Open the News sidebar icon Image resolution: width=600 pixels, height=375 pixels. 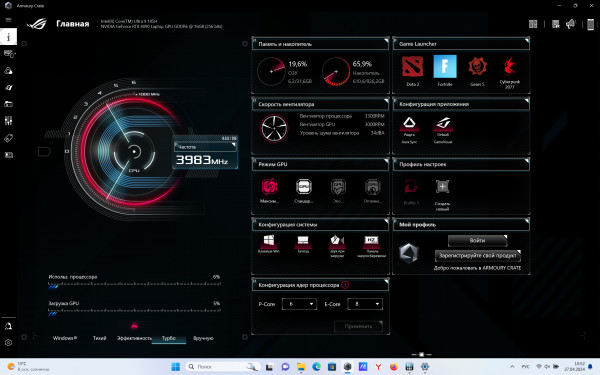pos(8,155)
